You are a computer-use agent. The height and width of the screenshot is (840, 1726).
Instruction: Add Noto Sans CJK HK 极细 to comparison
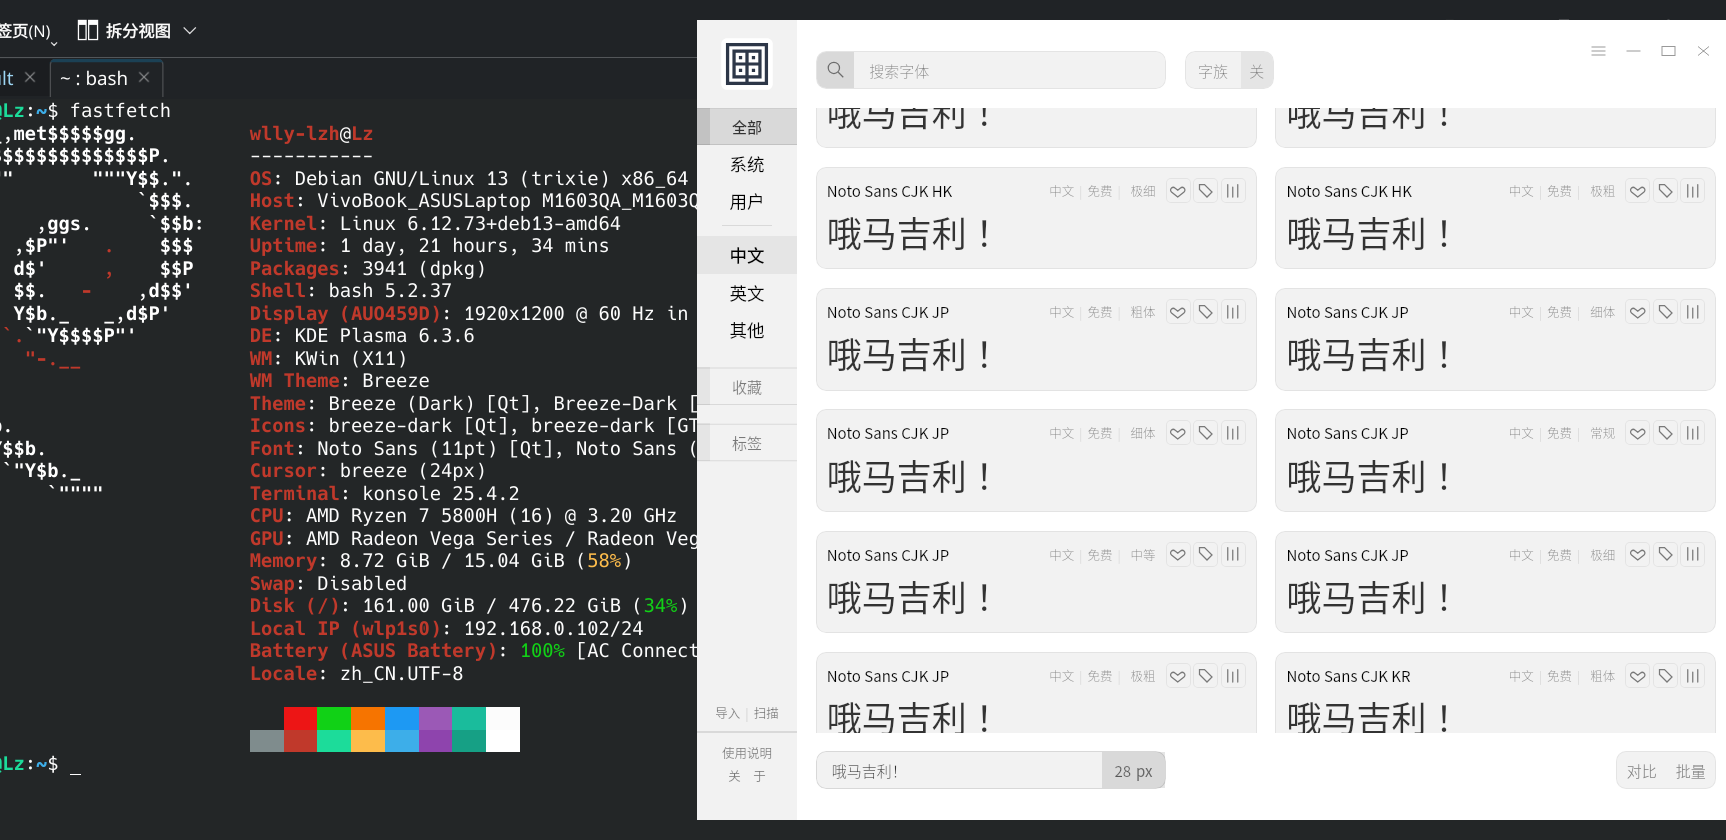pyautogui.click(x=1233, y=191)
